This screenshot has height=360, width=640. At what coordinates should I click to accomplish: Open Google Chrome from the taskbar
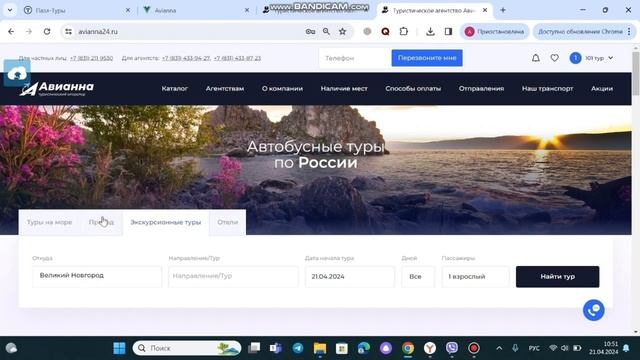(408, 348)
